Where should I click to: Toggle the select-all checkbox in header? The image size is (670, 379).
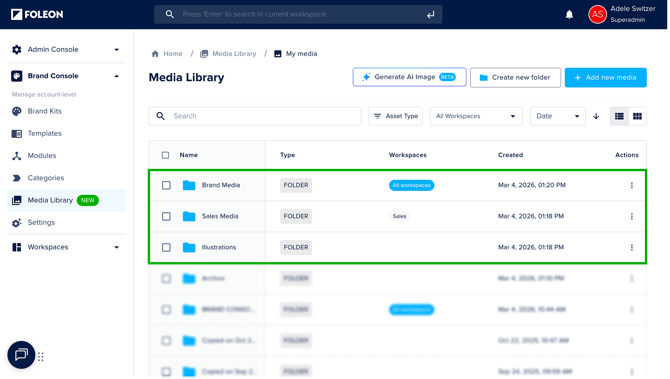(x=165, y=155)
